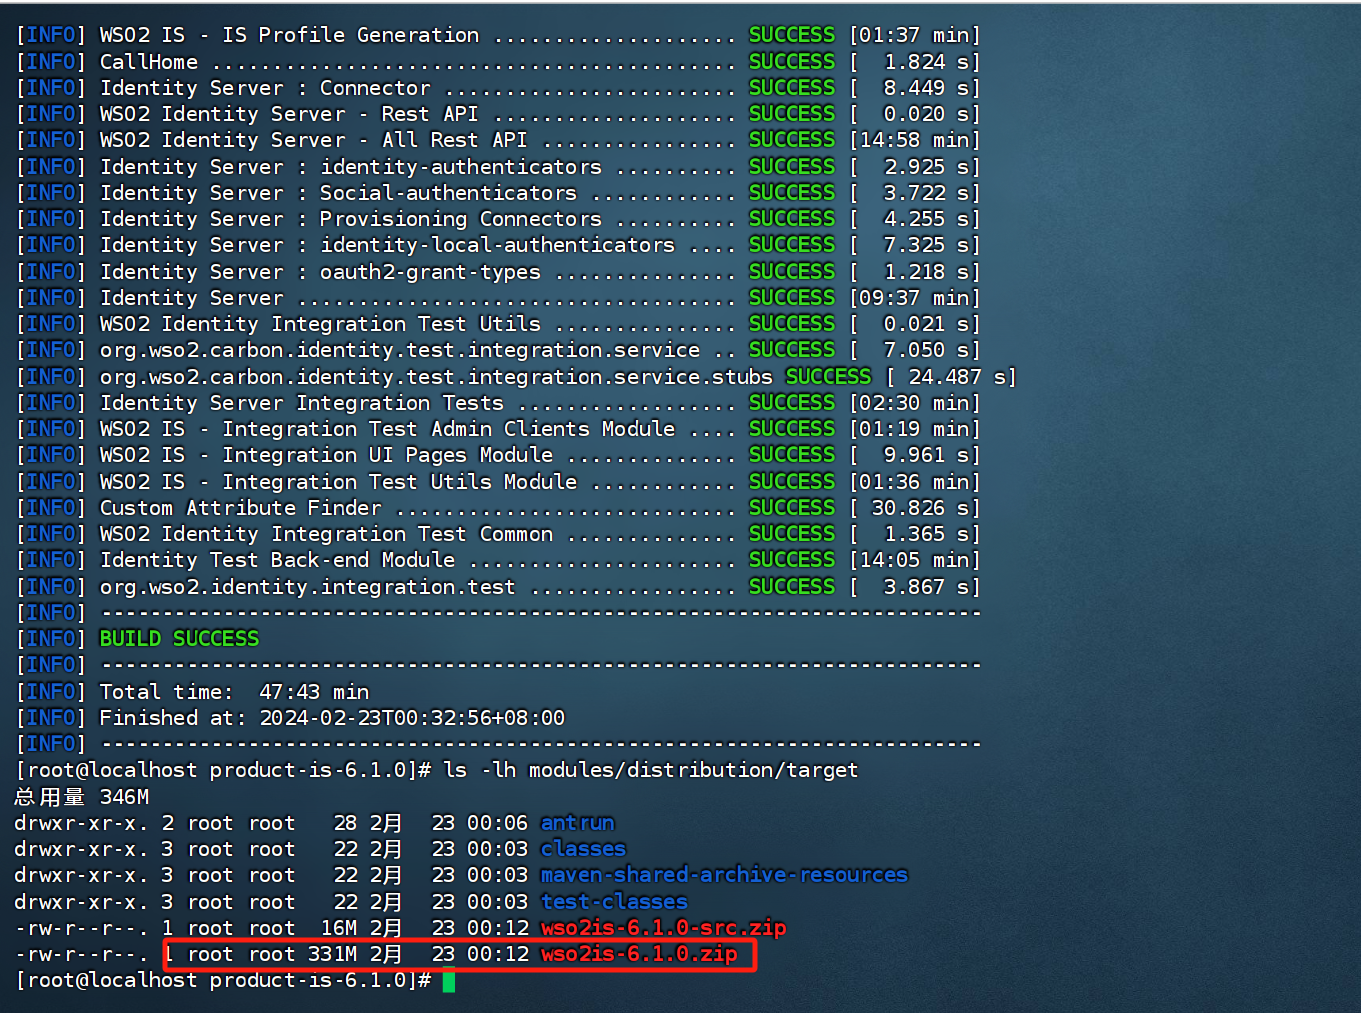Click 'WSO2 IS - Integration Test Utils Module'

338,482
